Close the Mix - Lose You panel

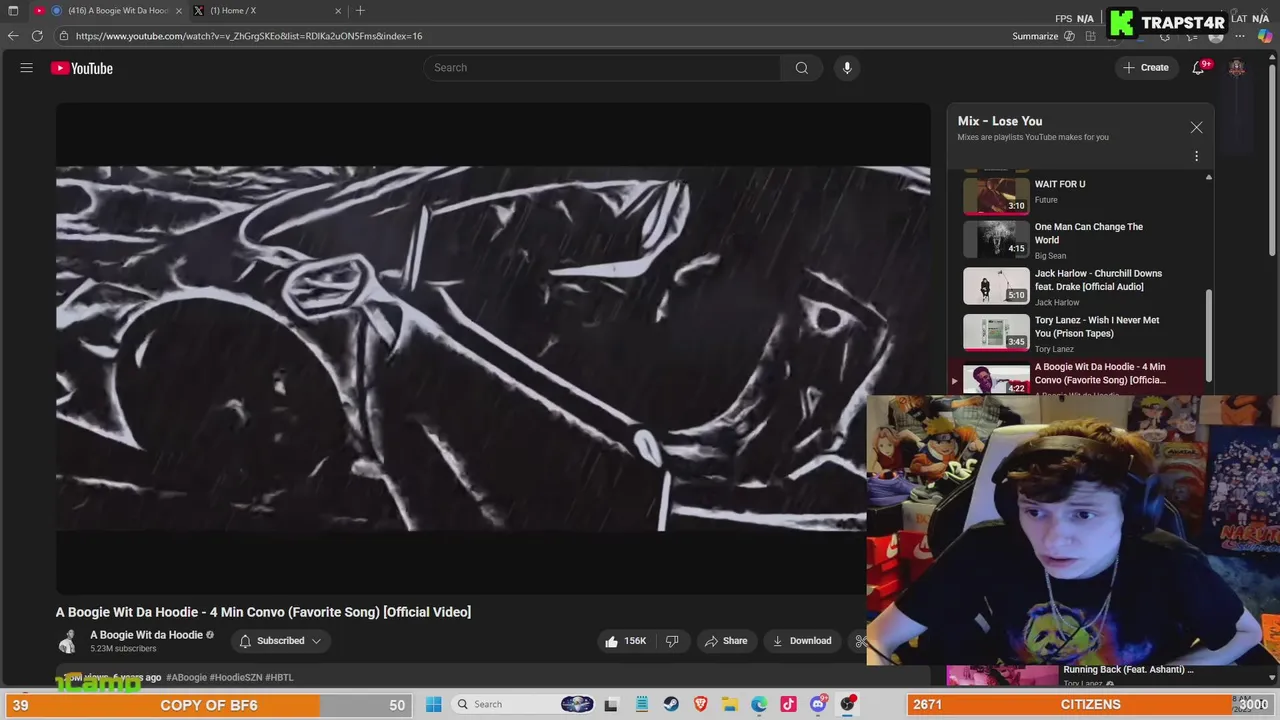[1196, 128]
